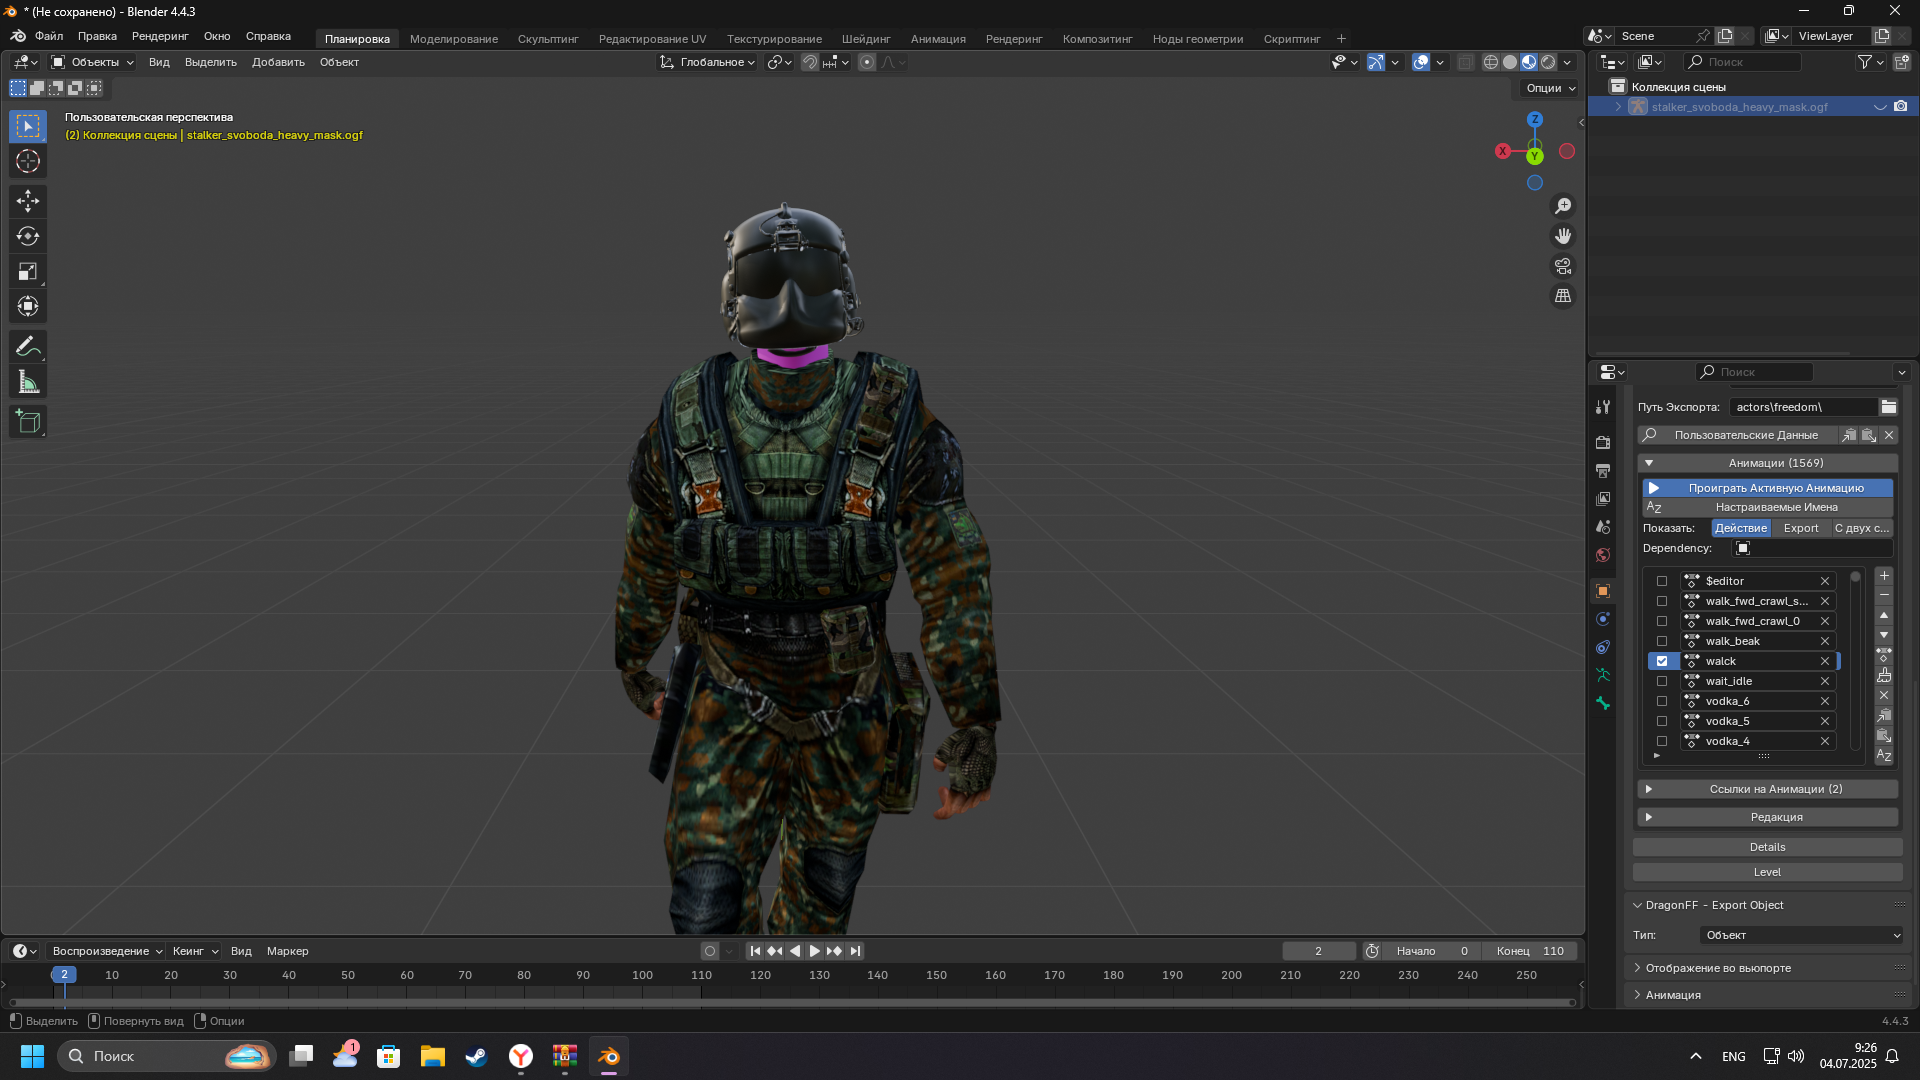The image size is (1920, 1080).
Task: Open the Render properties tab
Action: [x=1603, y=442]
